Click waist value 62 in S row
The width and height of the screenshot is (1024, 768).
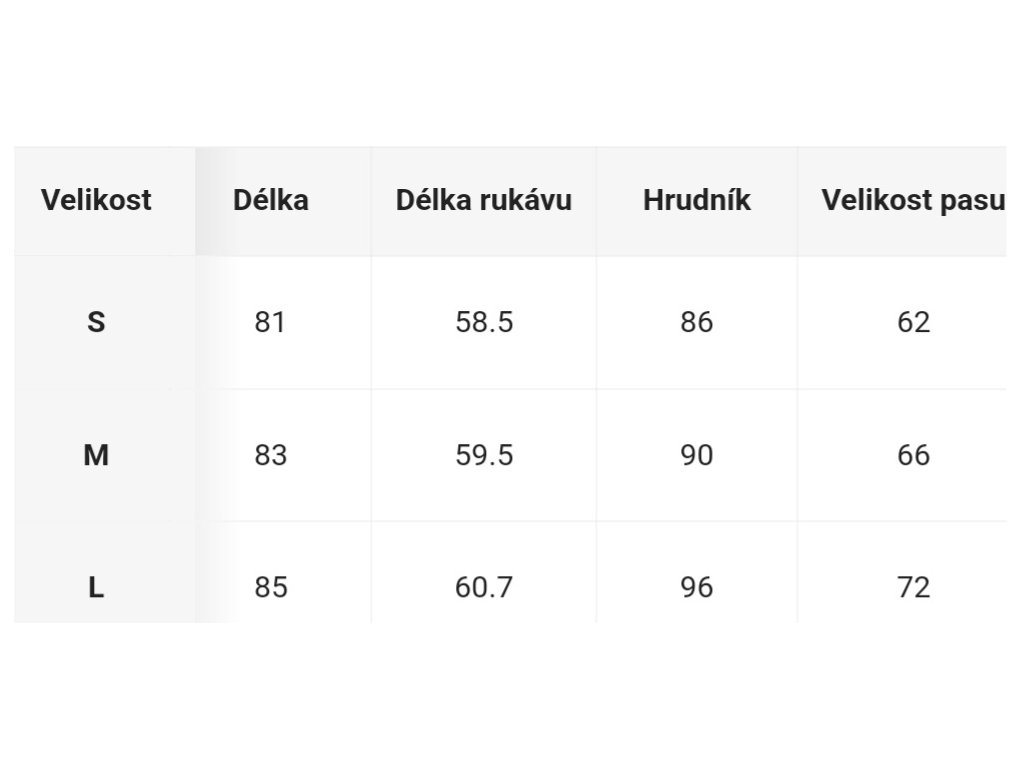point(913,322)
